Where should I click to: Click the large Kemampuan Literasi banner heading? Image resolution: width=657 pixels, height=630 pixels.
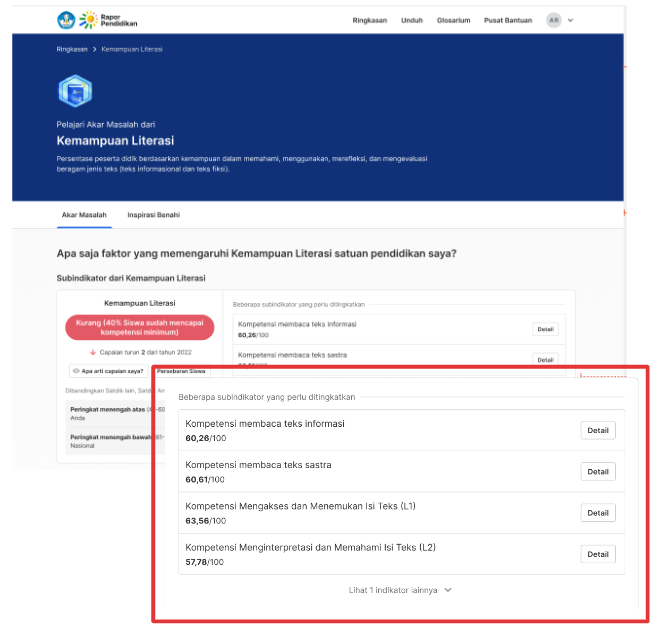115,141
